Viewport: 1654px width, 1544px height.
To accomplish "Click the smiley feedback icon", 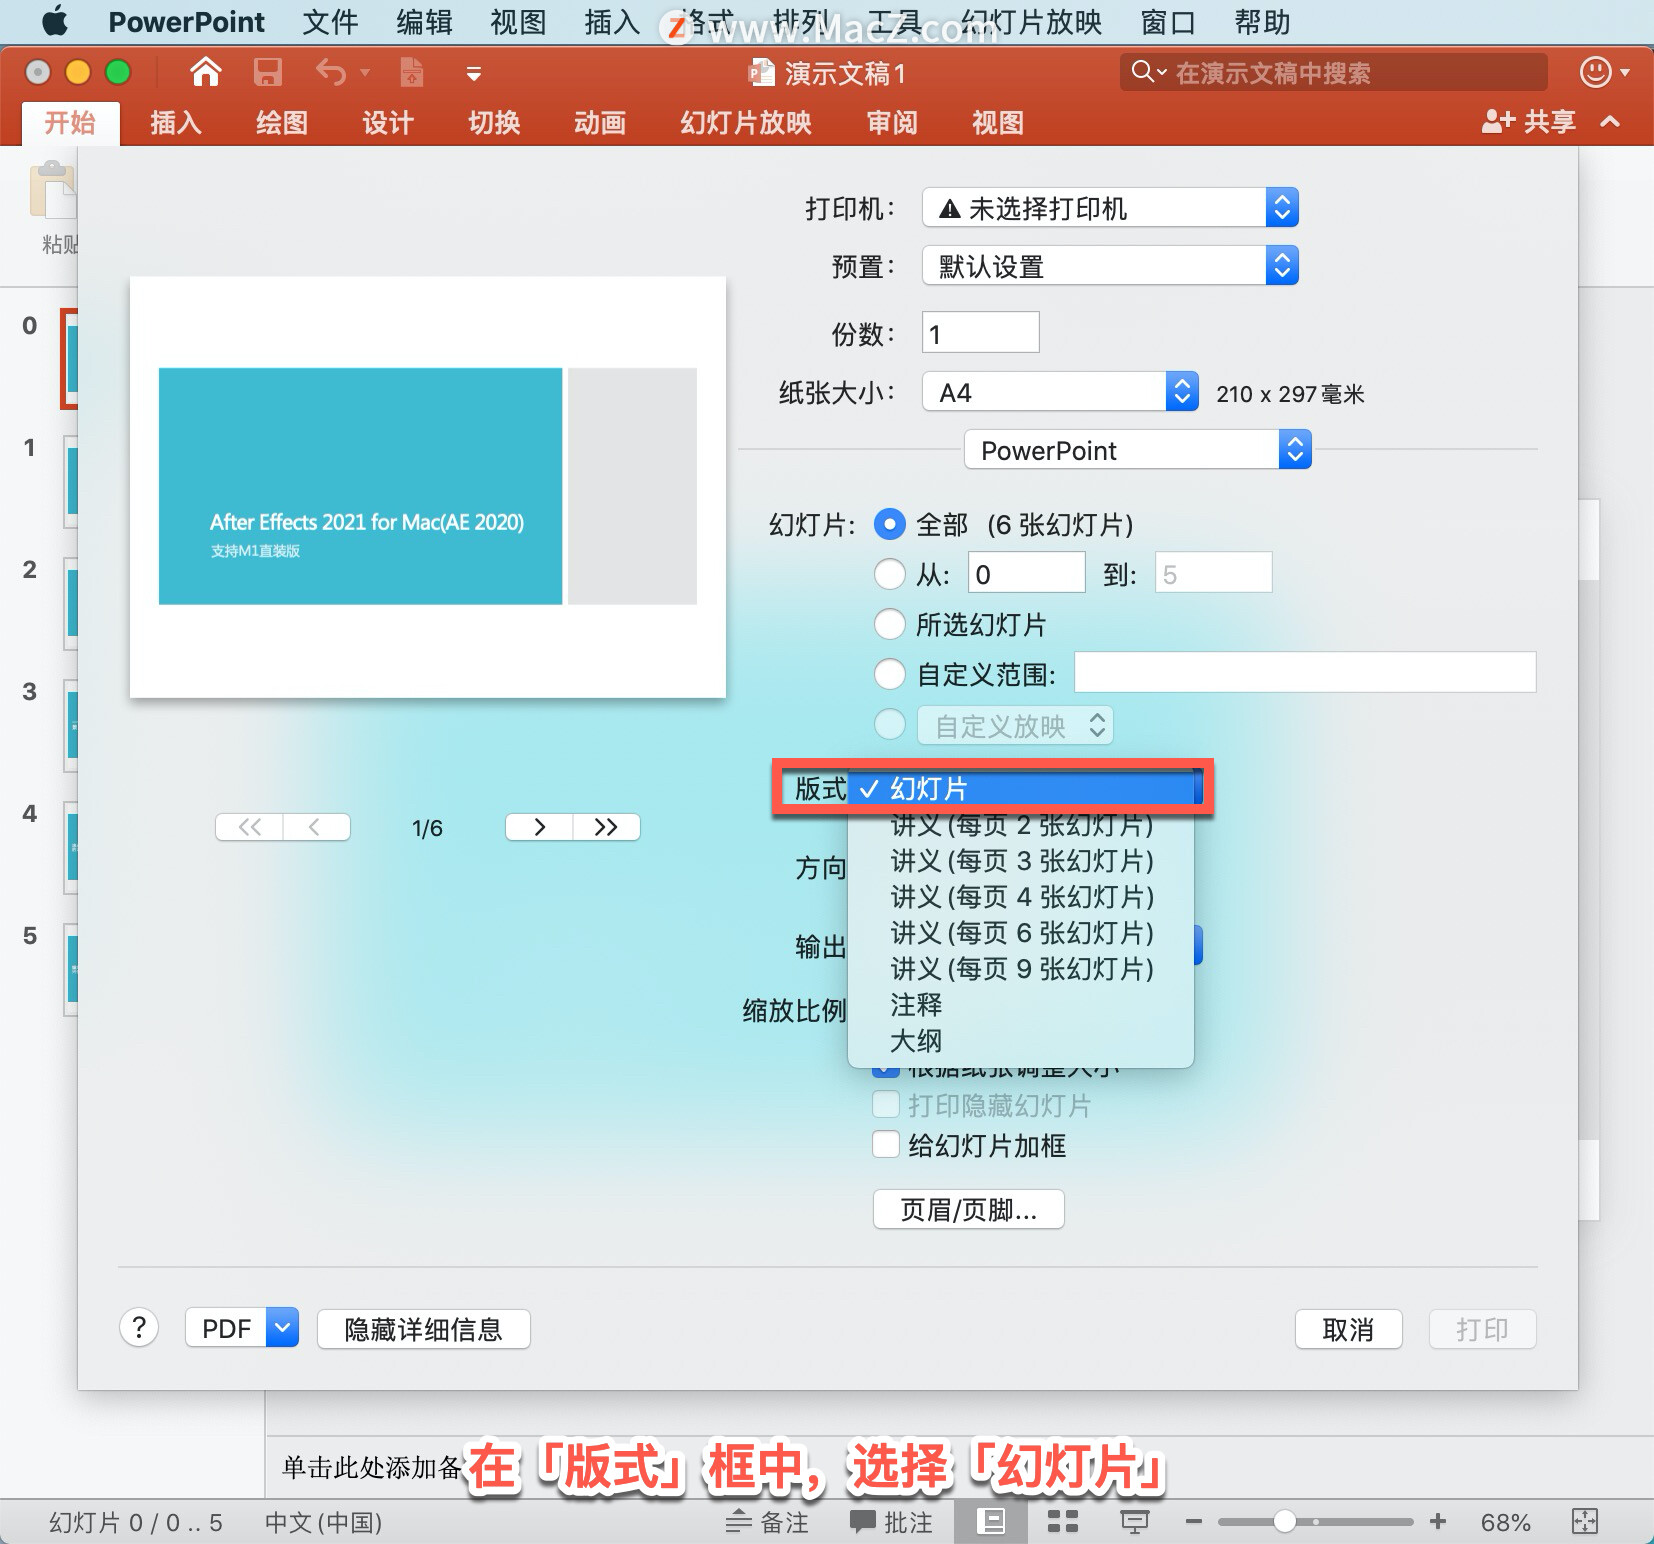I will (1595, 72).
